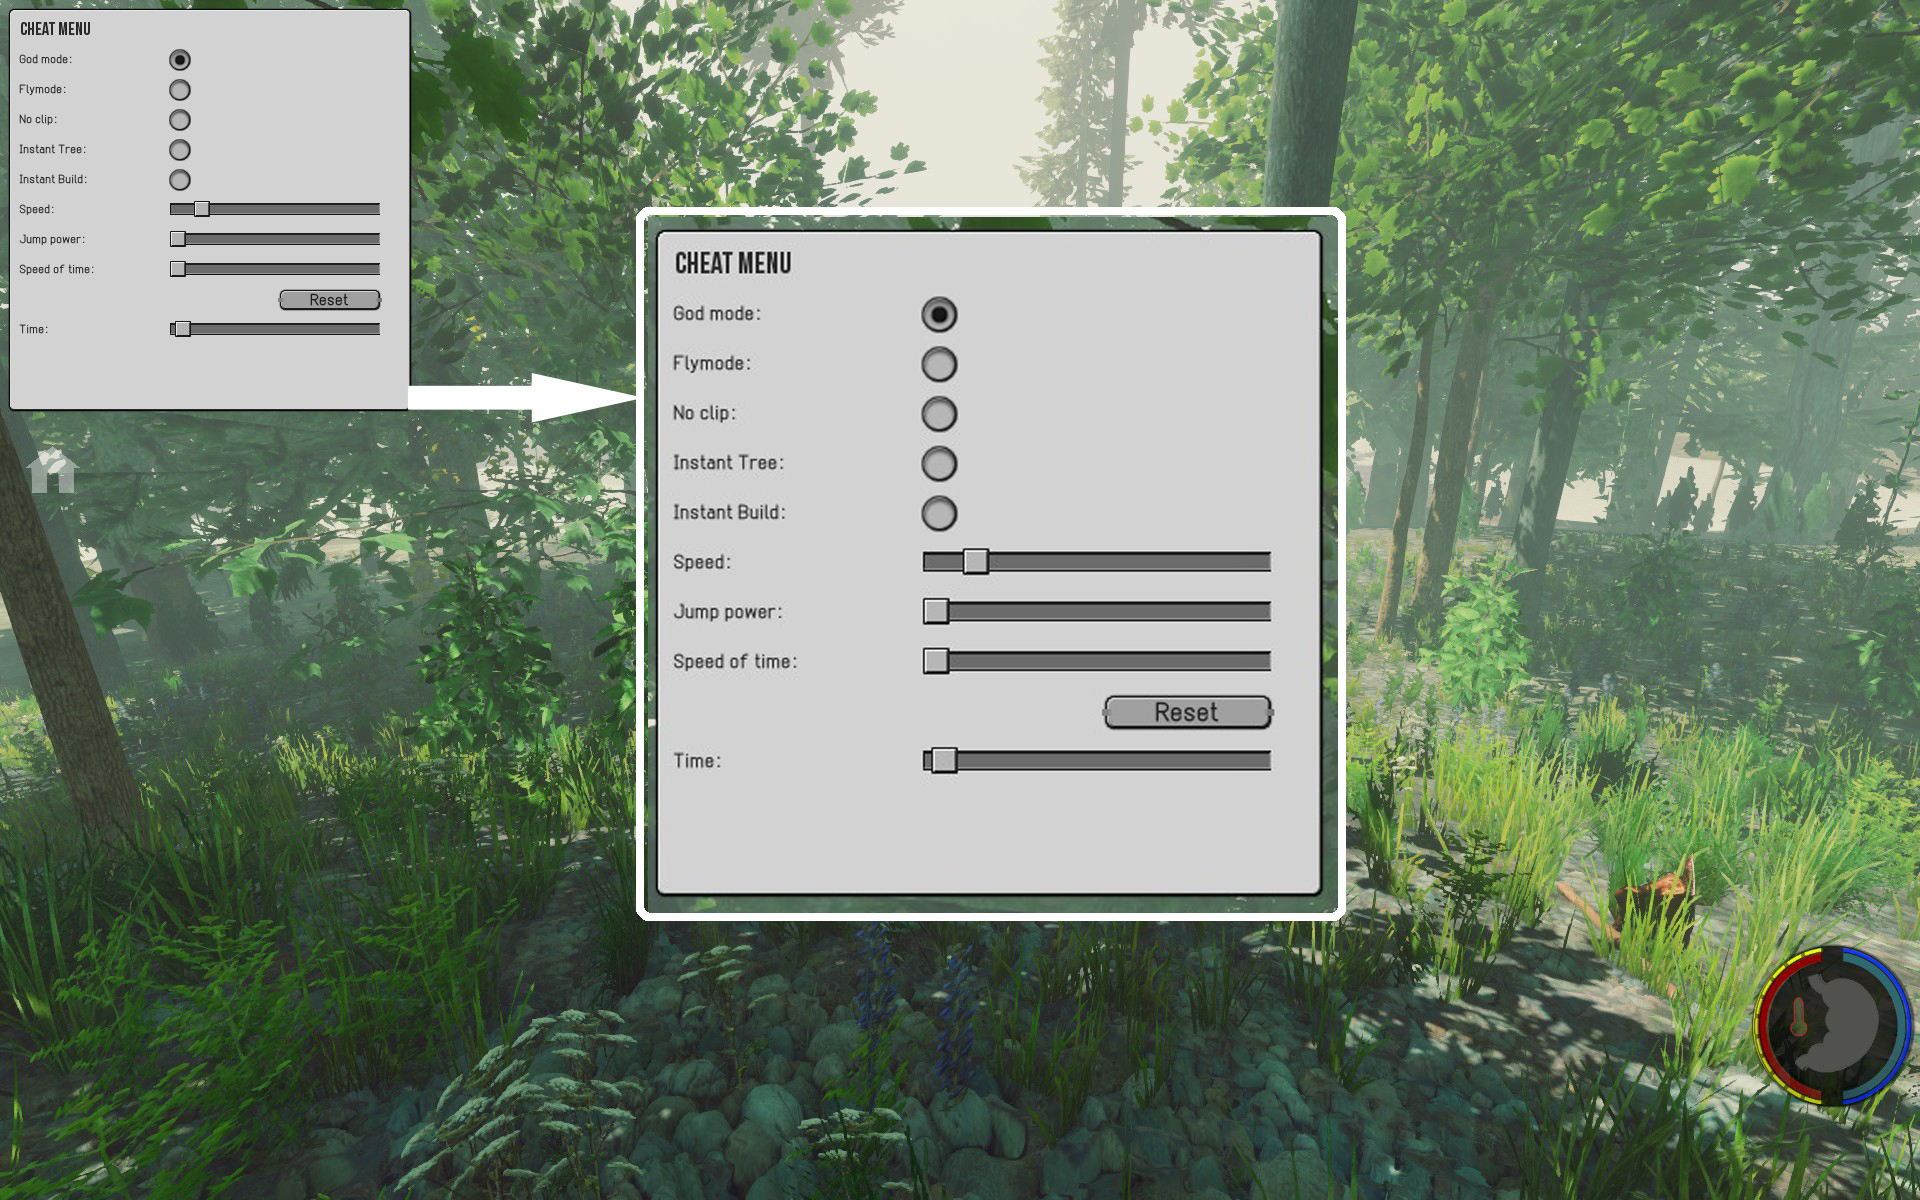The height and width of the screenshot is (1200, 1920).
Task: Disable God mode in the small cheat menu
Action: 180,60
